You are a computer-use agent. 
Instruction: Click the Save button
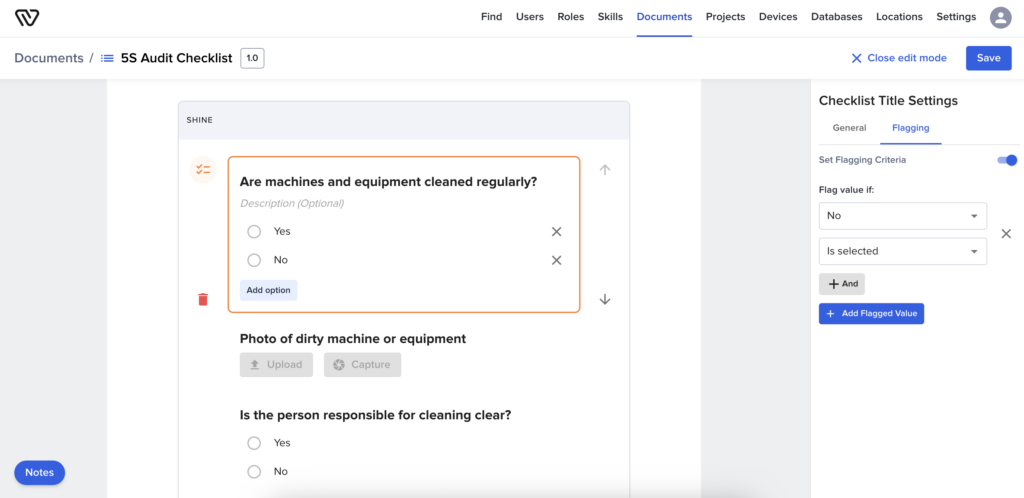click(x=988, y=58)
